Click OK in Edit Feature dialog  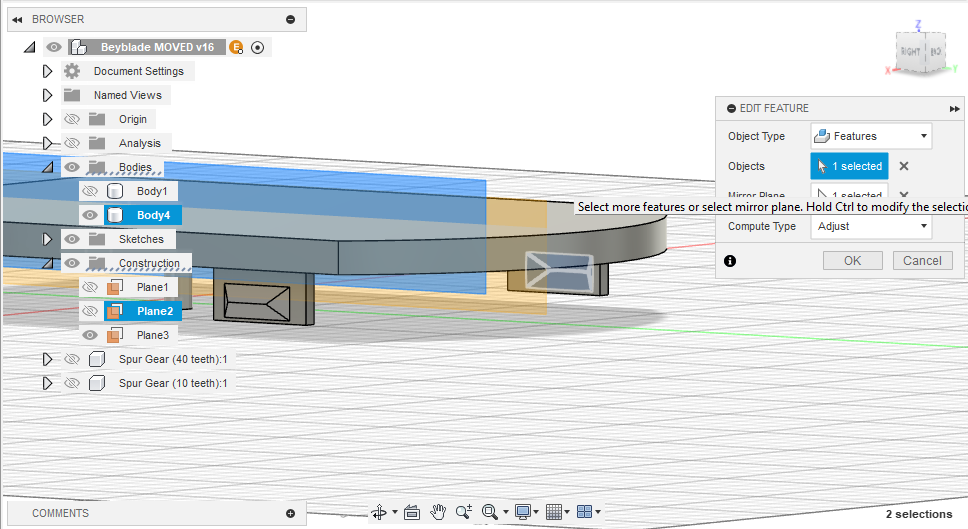click(853, 260)
